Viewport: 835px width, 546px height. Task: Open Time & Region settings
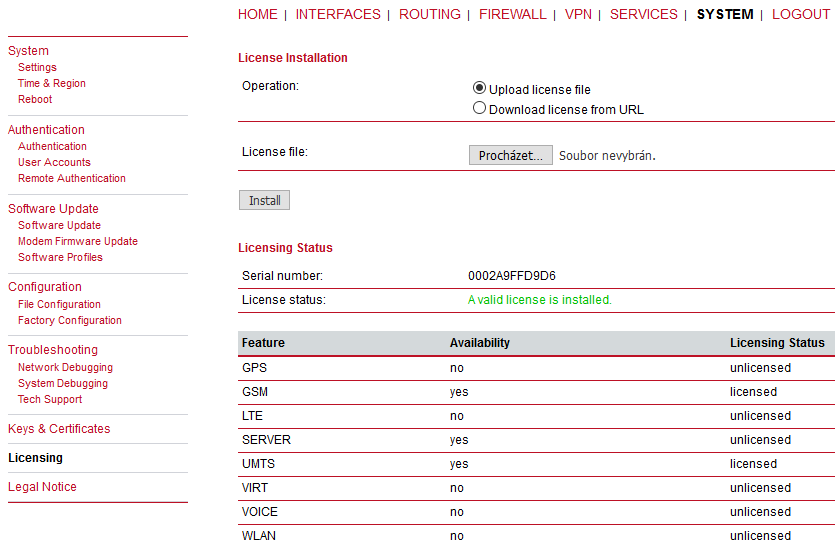tap(52, 83)
